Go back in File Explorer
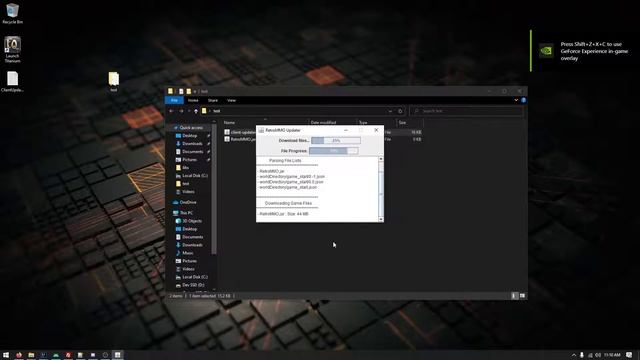The image size is (640, 360). [171, 111]
